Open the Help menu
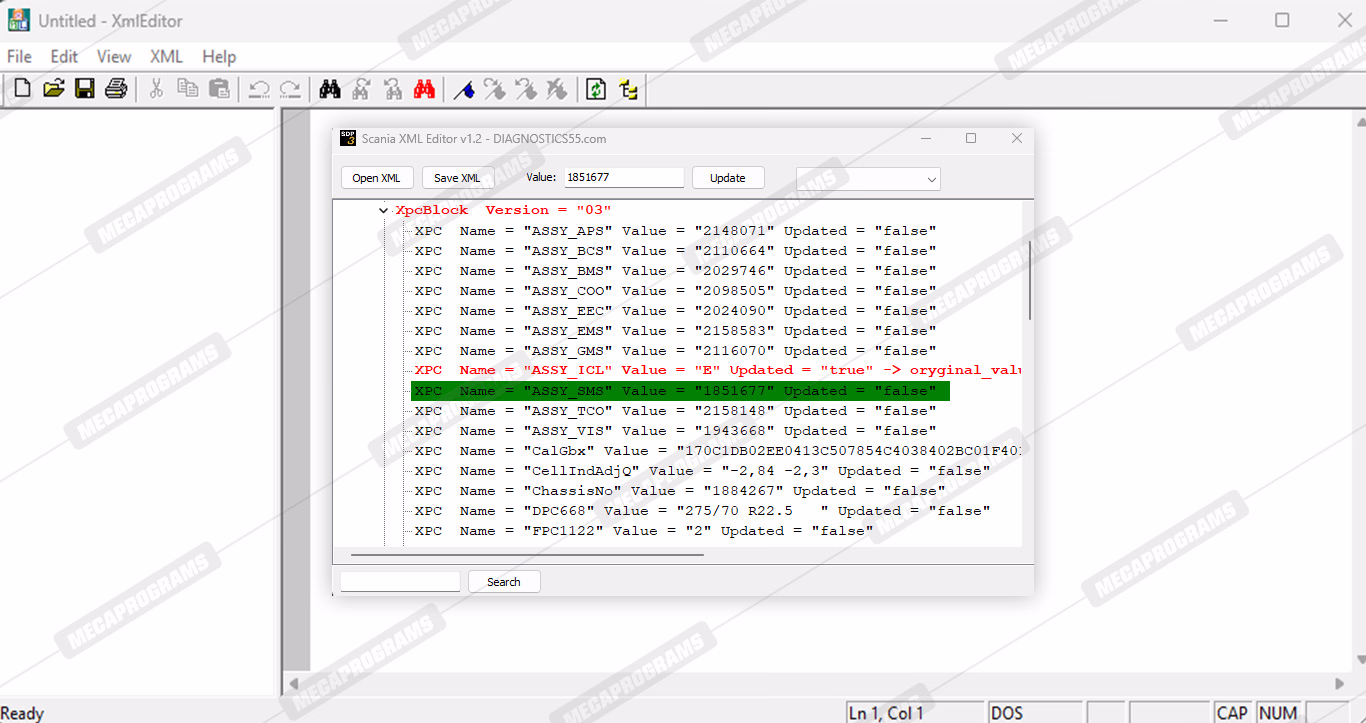The image size is (1366, 723). 219,57
